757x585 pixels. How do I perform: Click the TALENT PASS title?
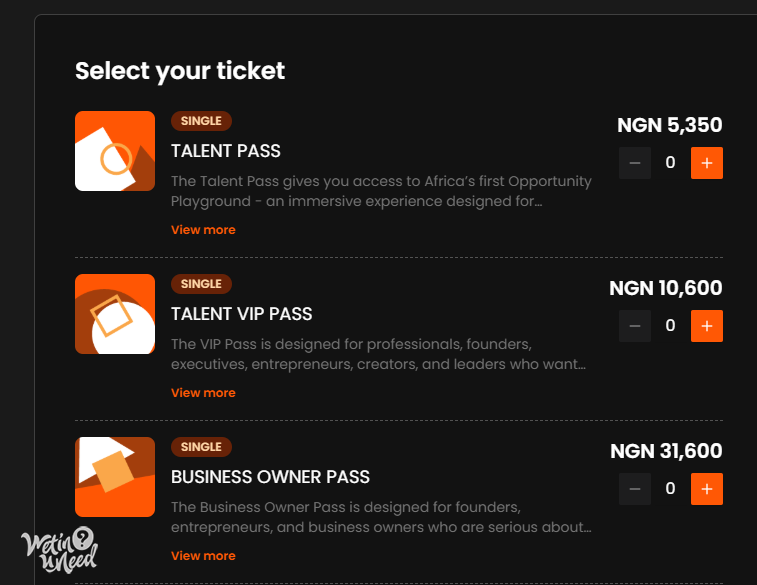pos(225,151)
